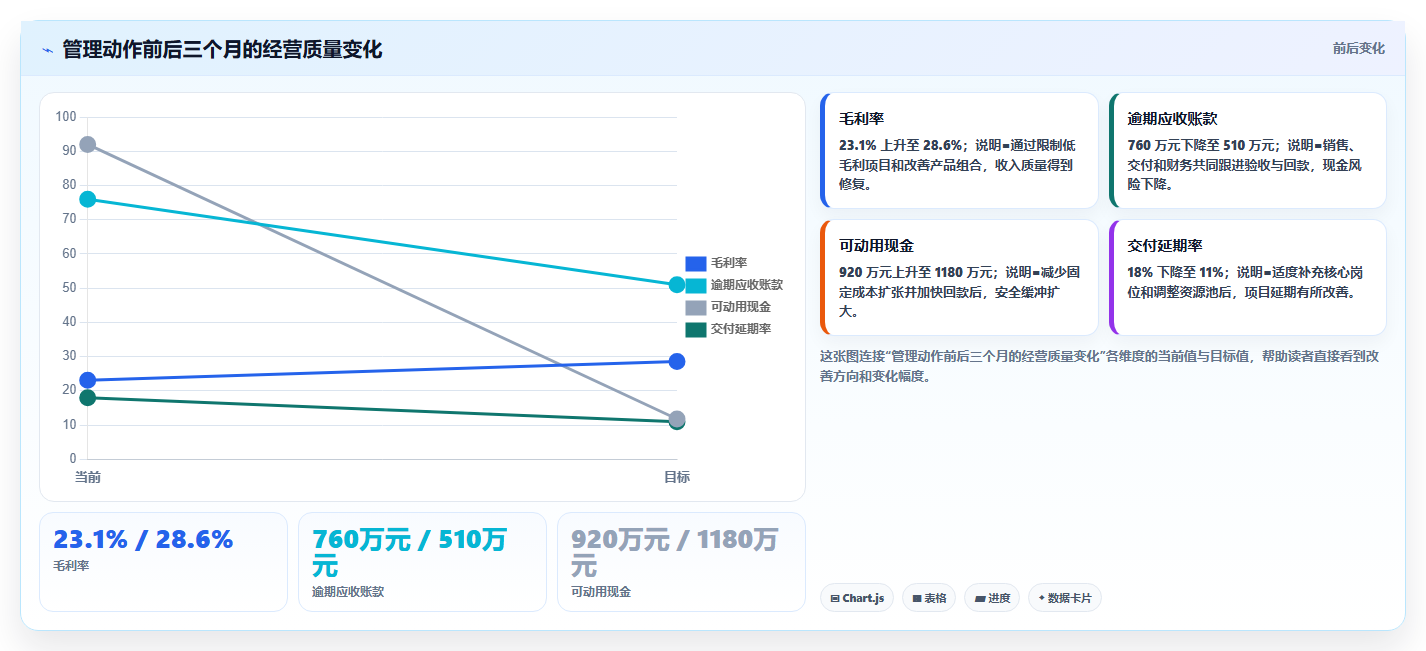Viewport: 1426px width, 651px height.
Task: Click the 0 y-axis tick label
Action: pos(72,459)
